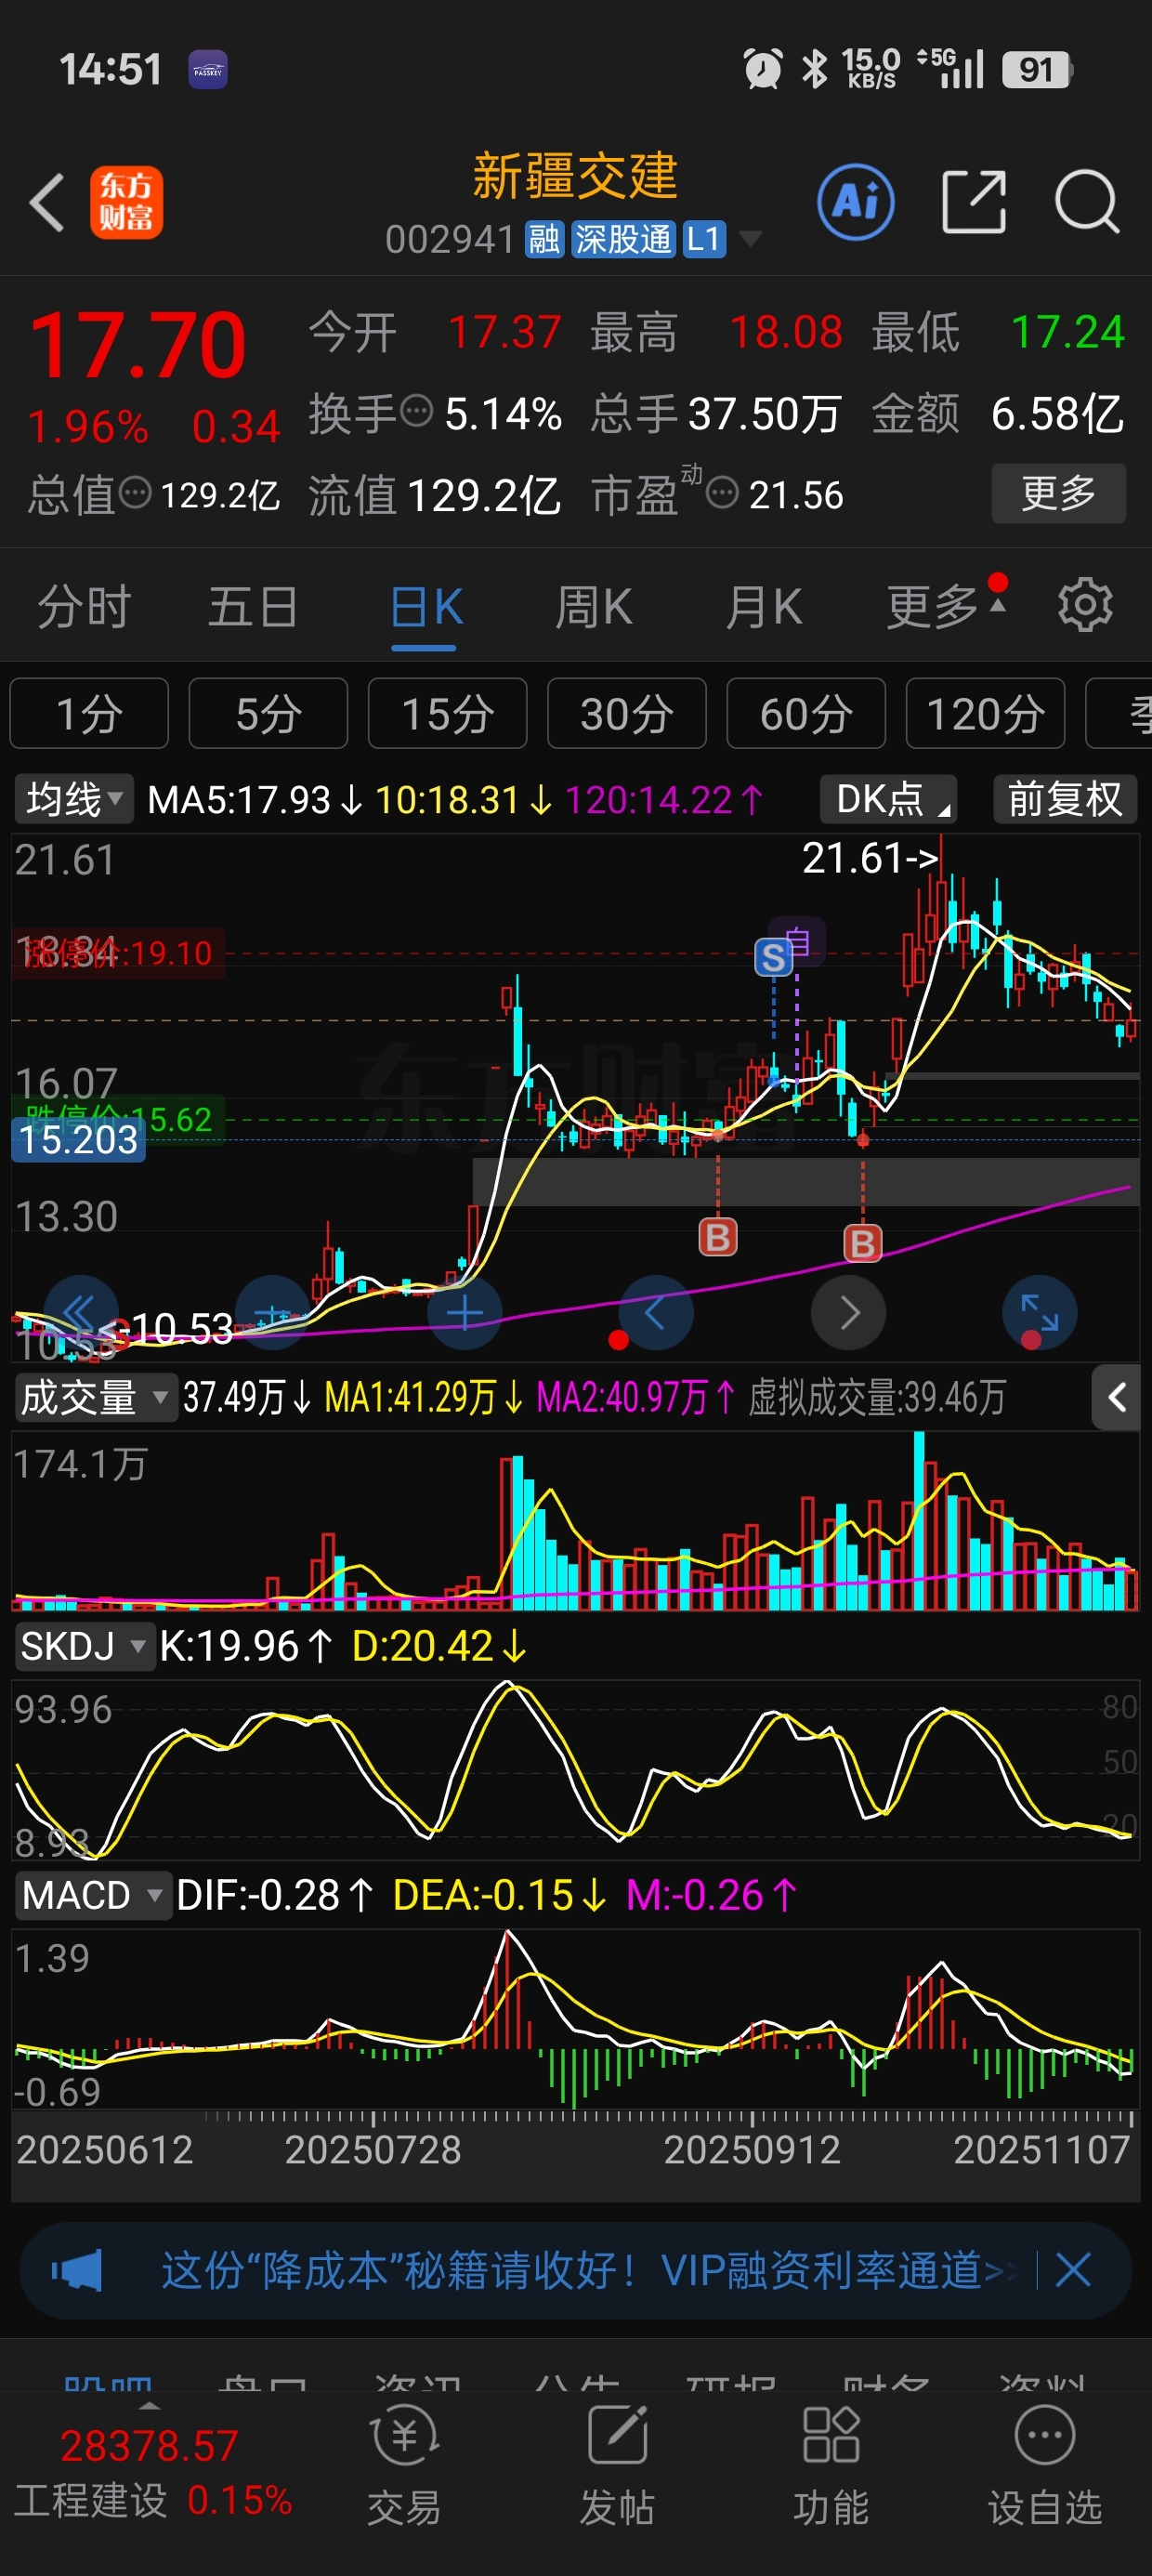Viewport: 1152px width, 2576px height.
Task: Close the VIP financing banner
Action: (1073, 2270)
